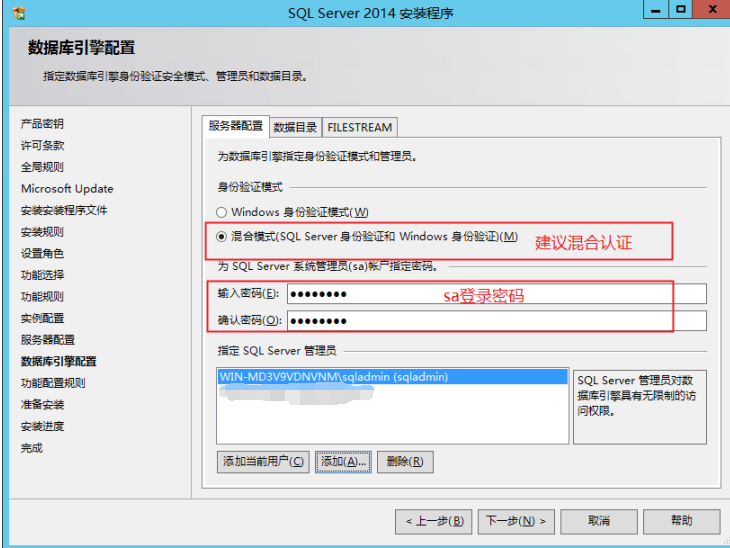Select Mixed Mode authentication radio button
This screenshot has height=548, width=730.
(222, 237)
